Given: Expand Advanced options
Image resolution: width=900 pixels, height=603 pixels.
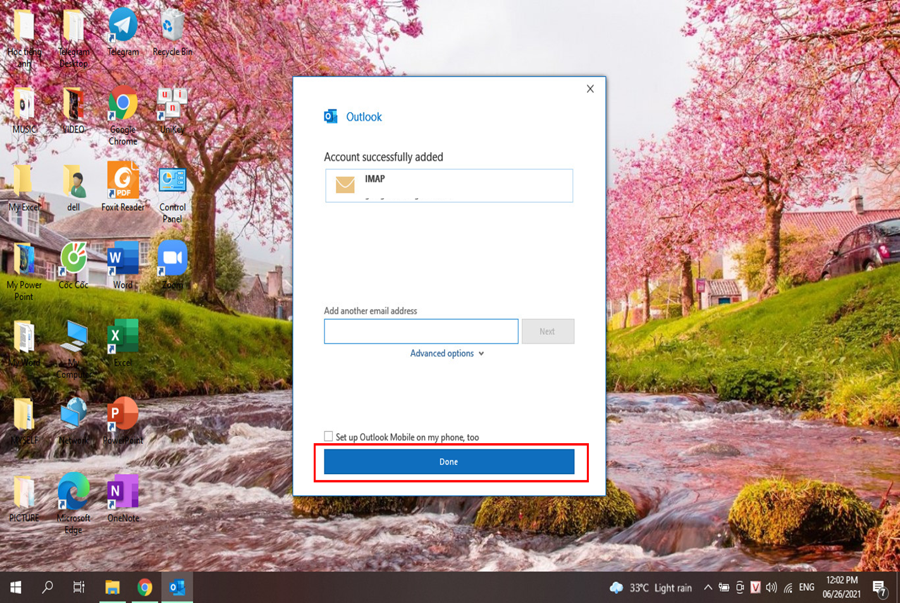Looking at the screenshot, I should (446, 353).
